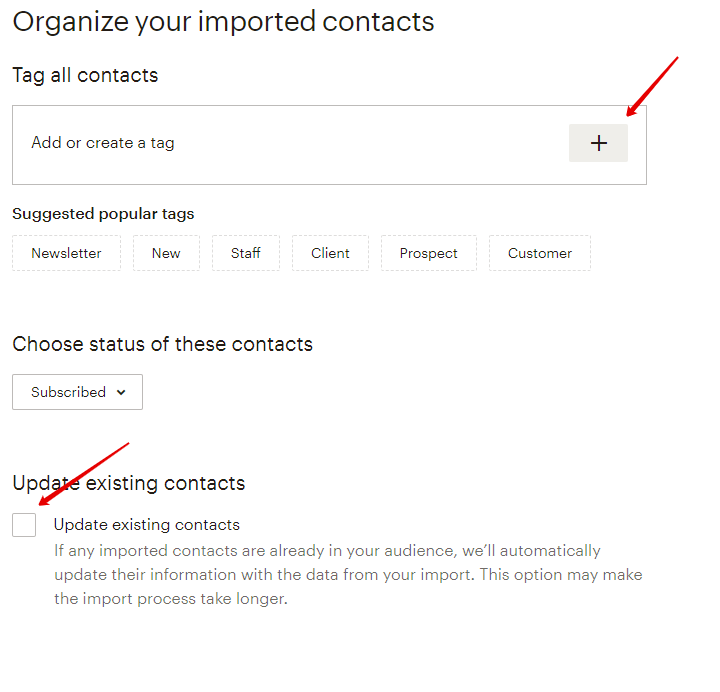
Task: Click the 'Update existing contacts' checkbox label
Action: 147,525
